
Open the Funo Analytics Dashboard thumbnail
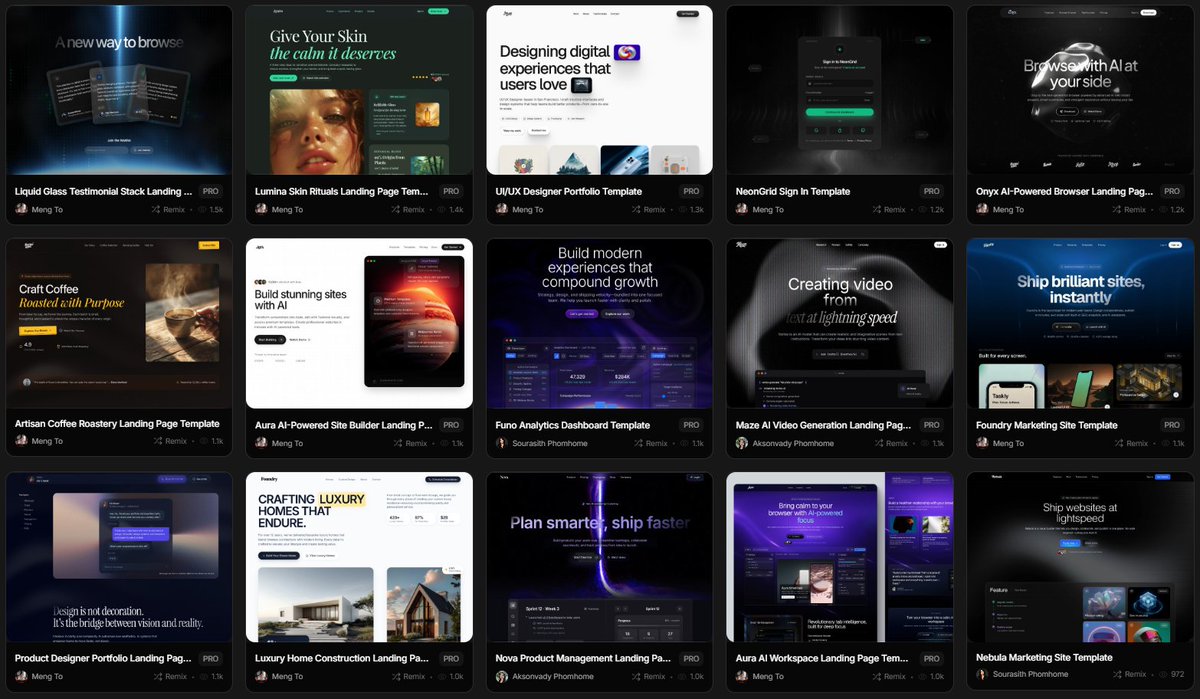600,323
